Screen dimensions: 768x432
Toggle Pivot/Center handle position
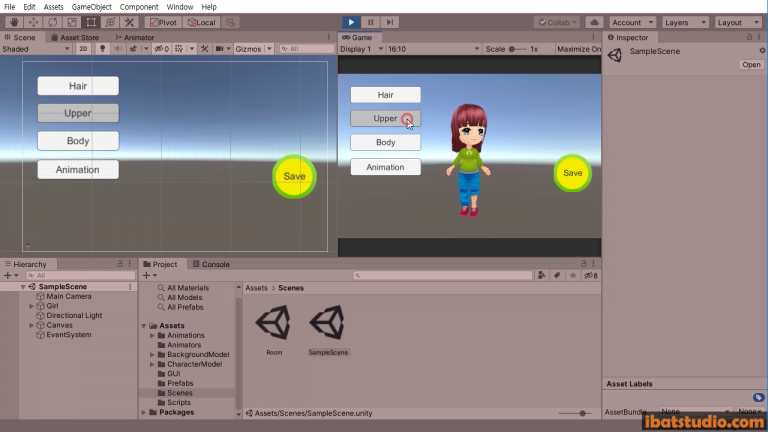point(162,22)
